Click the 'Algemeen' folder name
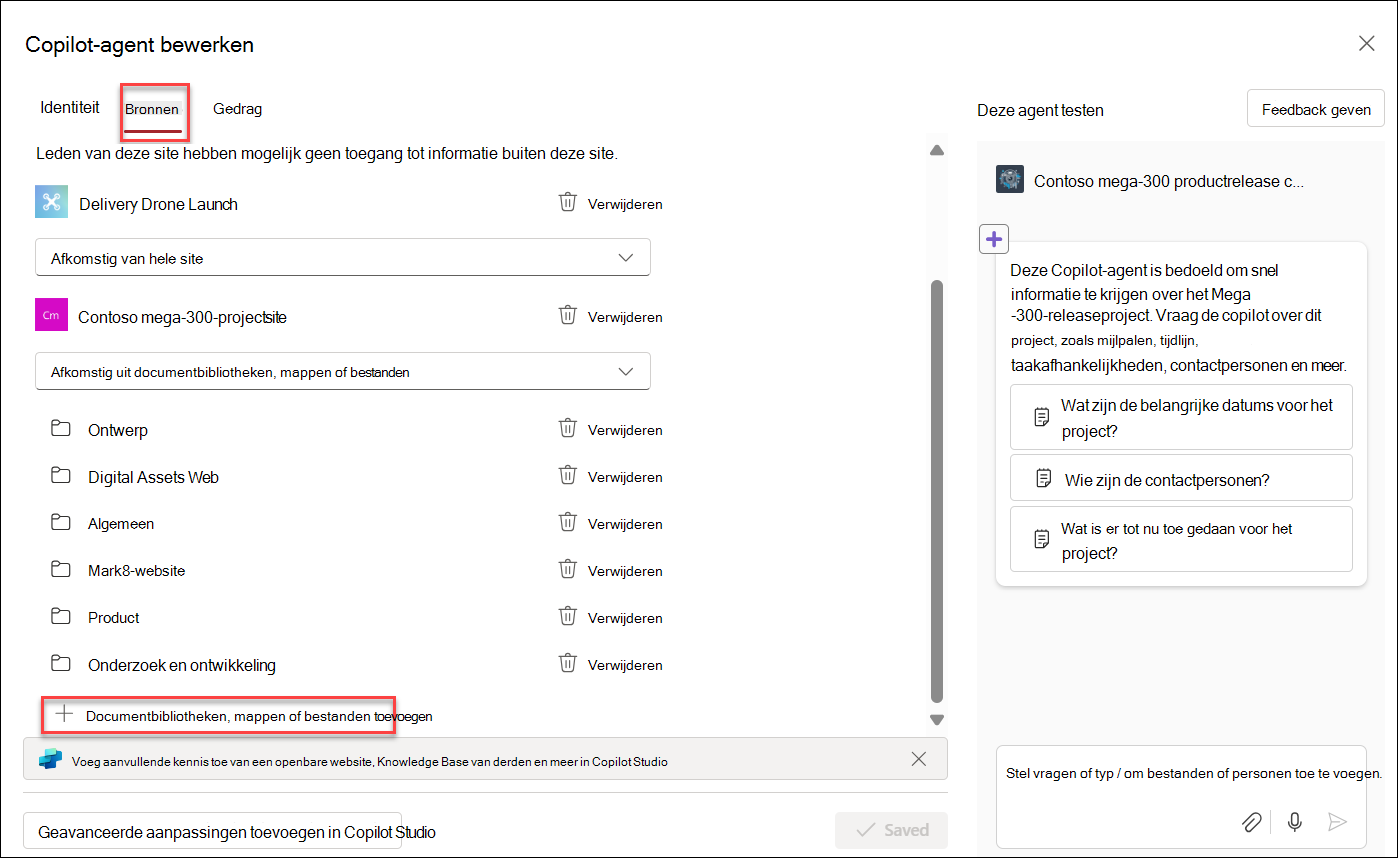This screenshot has width=1398, height=858. point(121,523)
